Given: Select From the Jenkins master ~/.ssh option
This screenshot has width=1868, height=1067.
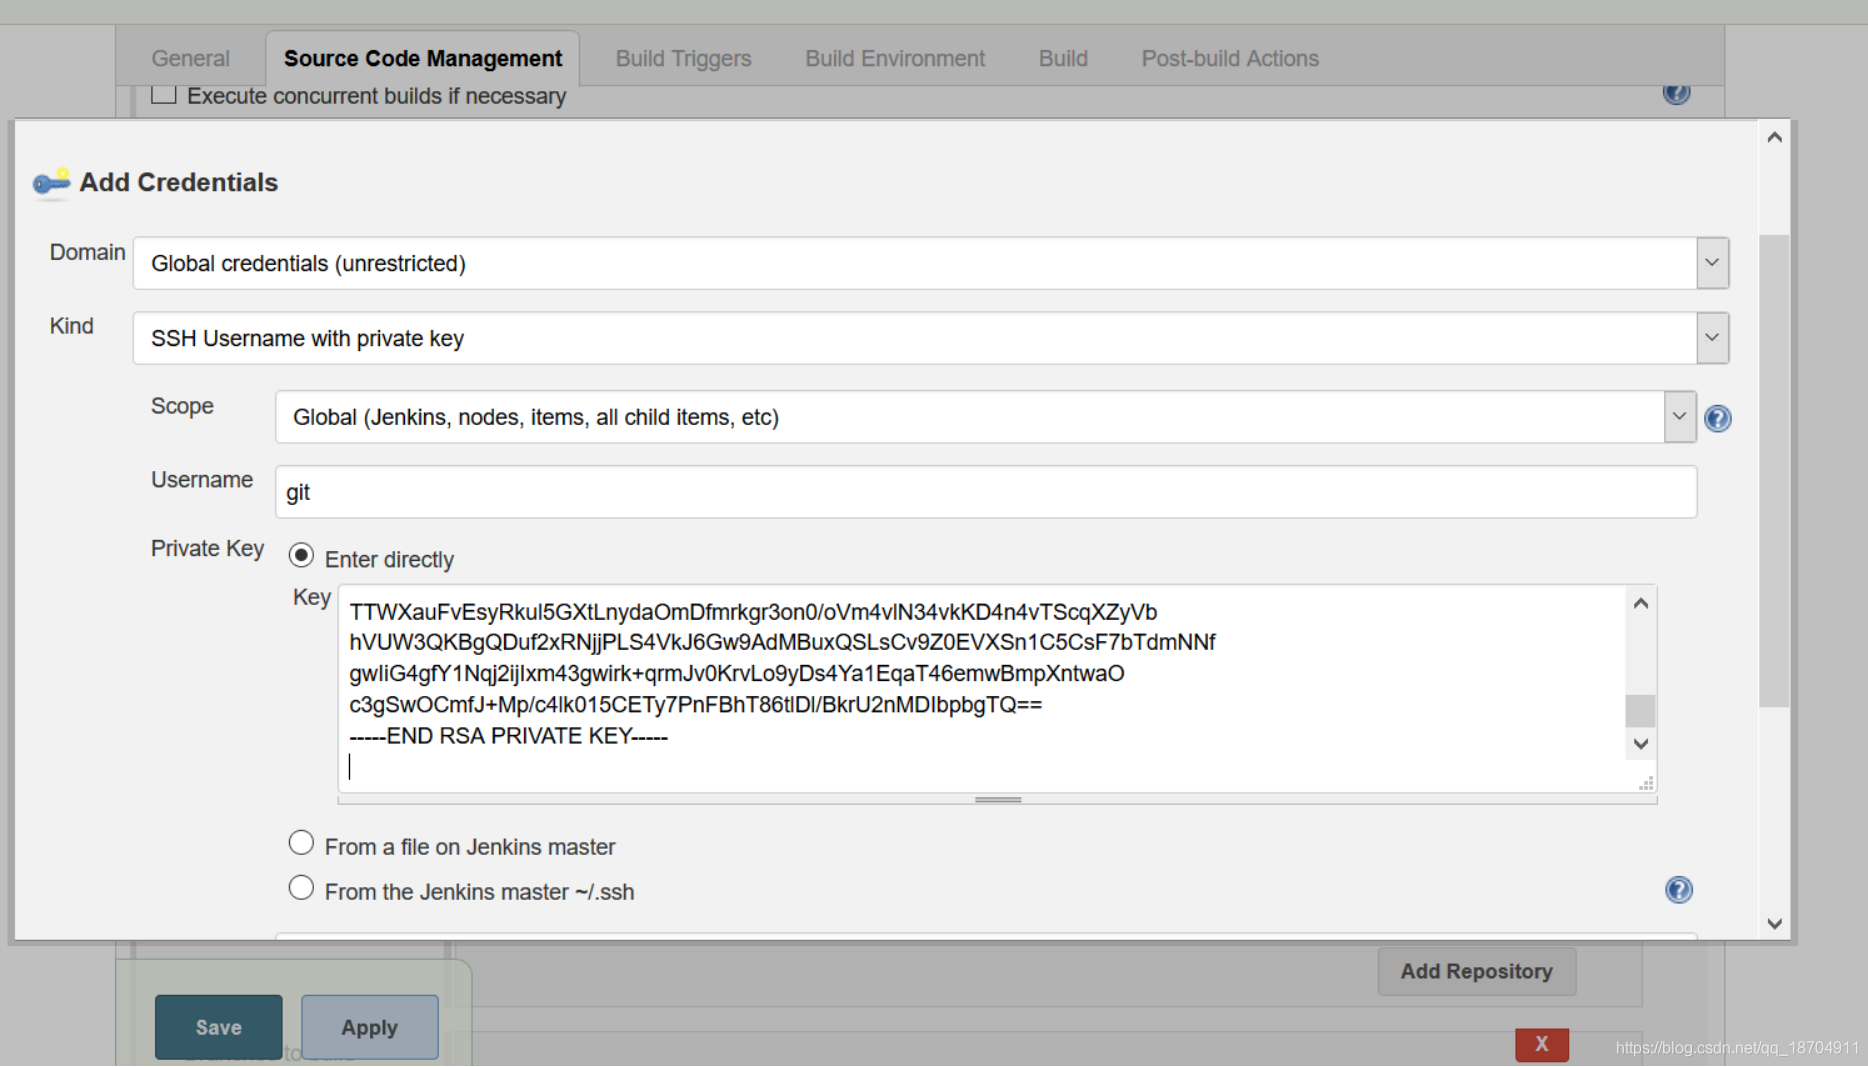Looking at the screenshot, I should click(301, 888).
